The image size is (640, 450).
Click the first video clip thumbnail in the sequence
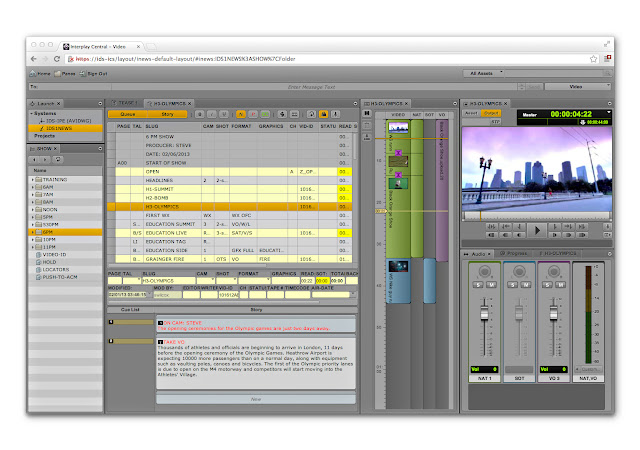(x=398, y=127)
